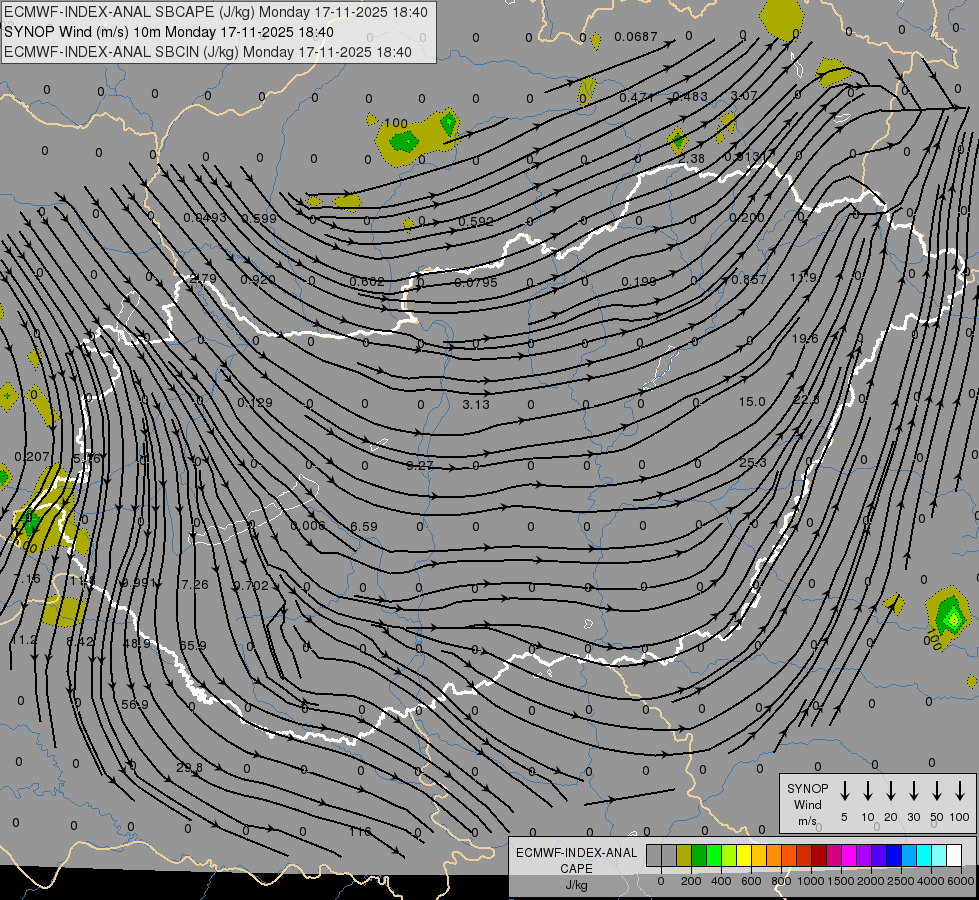Click the 2500 tick label in CAPE legend
Image resolution: width=979 pixels, height=900 pixels.
click(900, 881)
